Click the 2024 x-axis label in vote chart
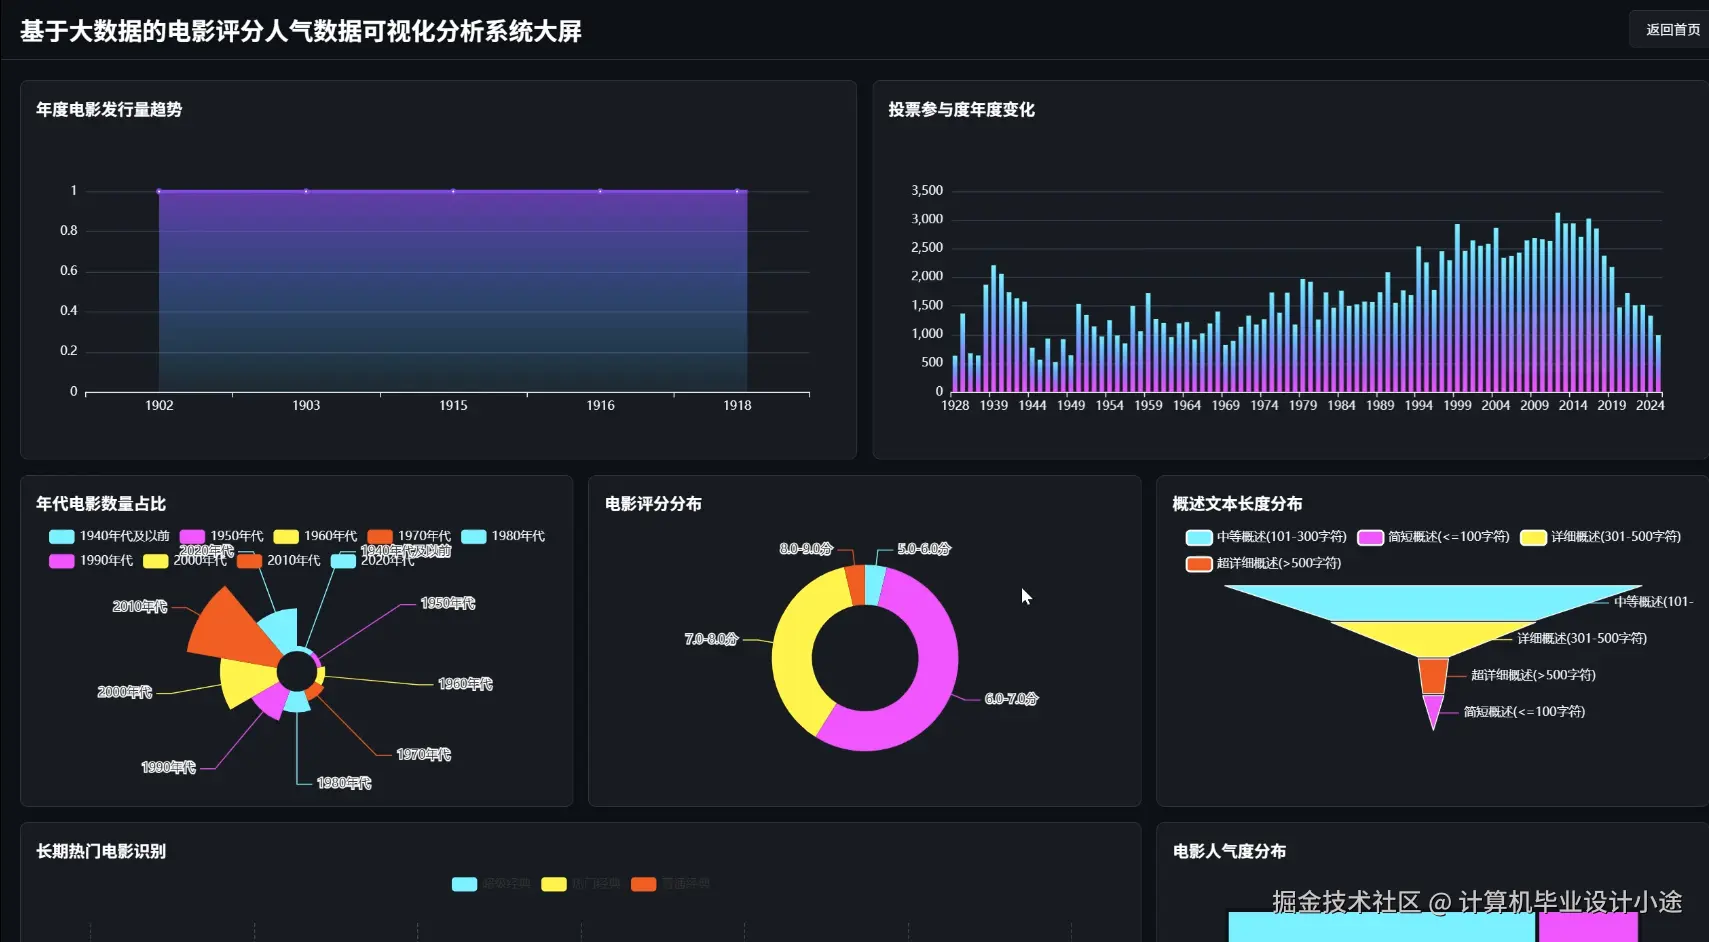Viewport: 1709px width, 942px height. [1650, 405]
